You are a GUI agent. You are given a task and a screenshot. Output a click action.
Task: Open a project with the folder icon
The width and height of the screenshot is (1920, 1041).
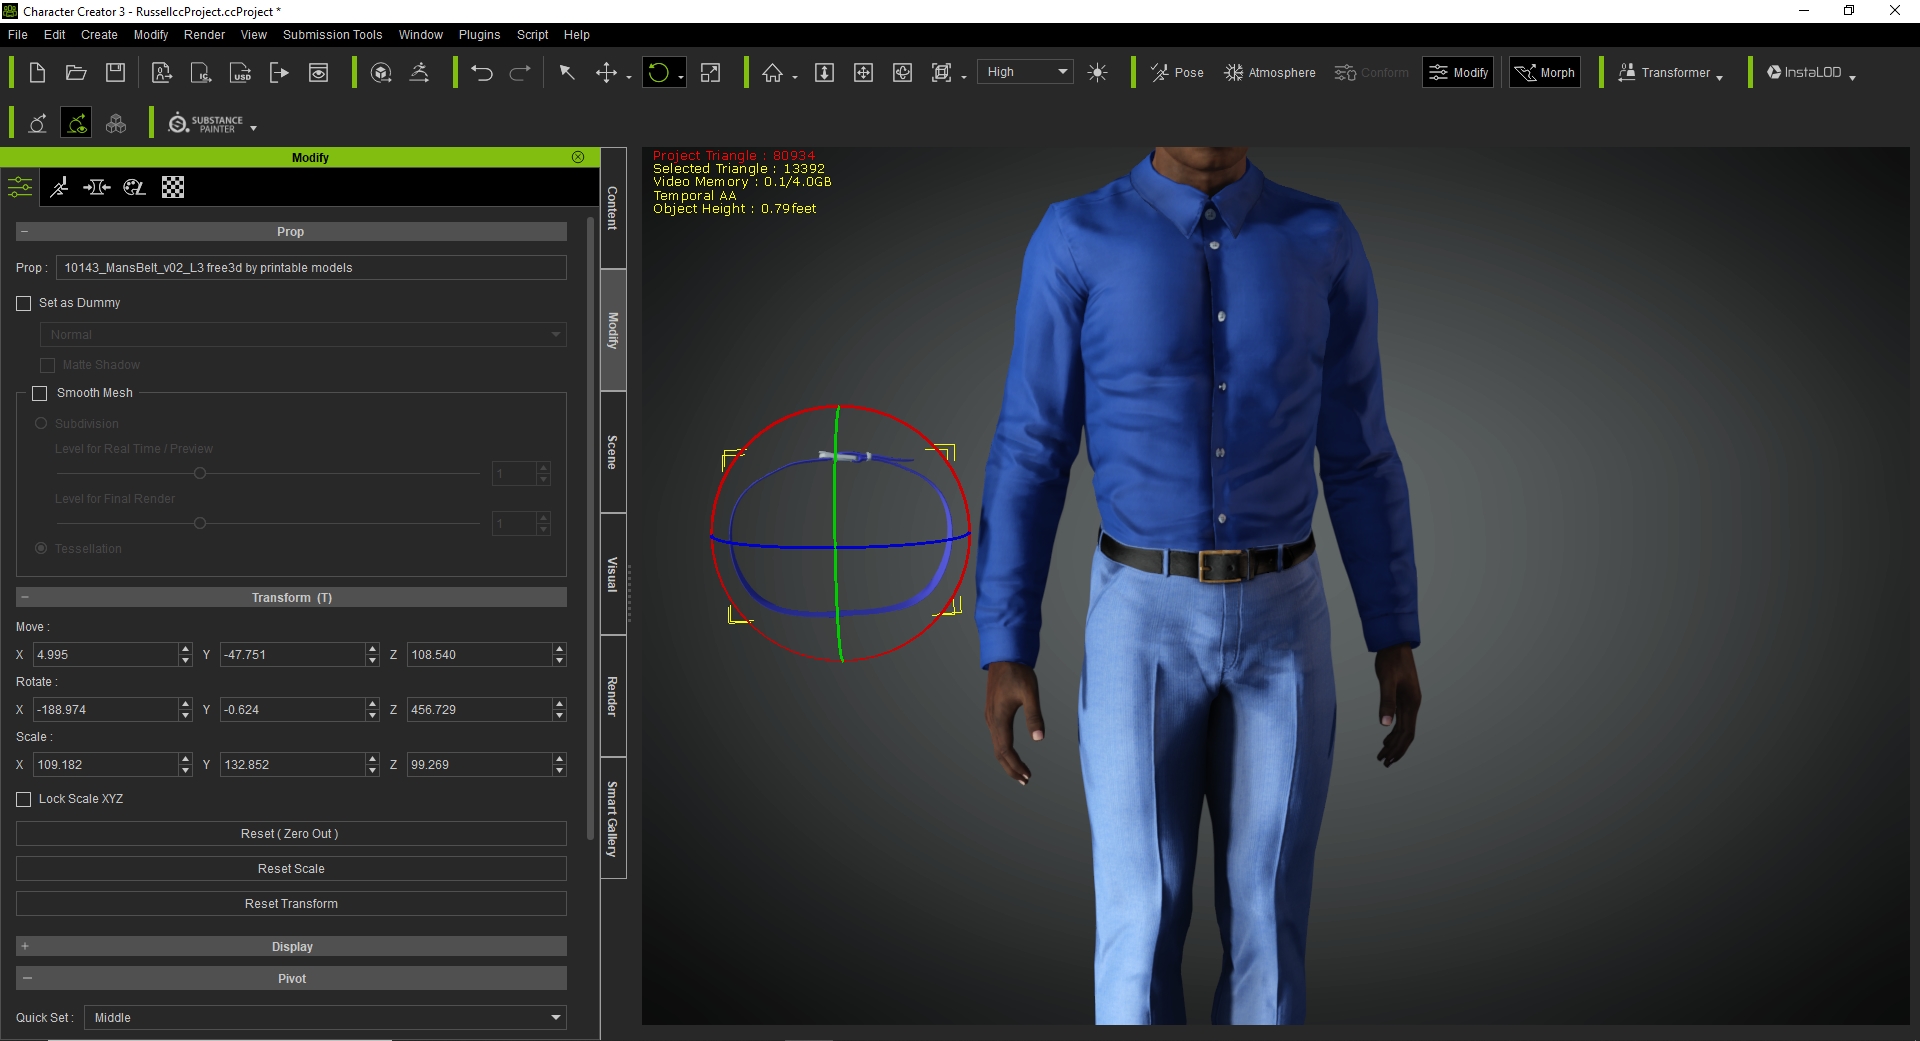[x=76, y=73]
